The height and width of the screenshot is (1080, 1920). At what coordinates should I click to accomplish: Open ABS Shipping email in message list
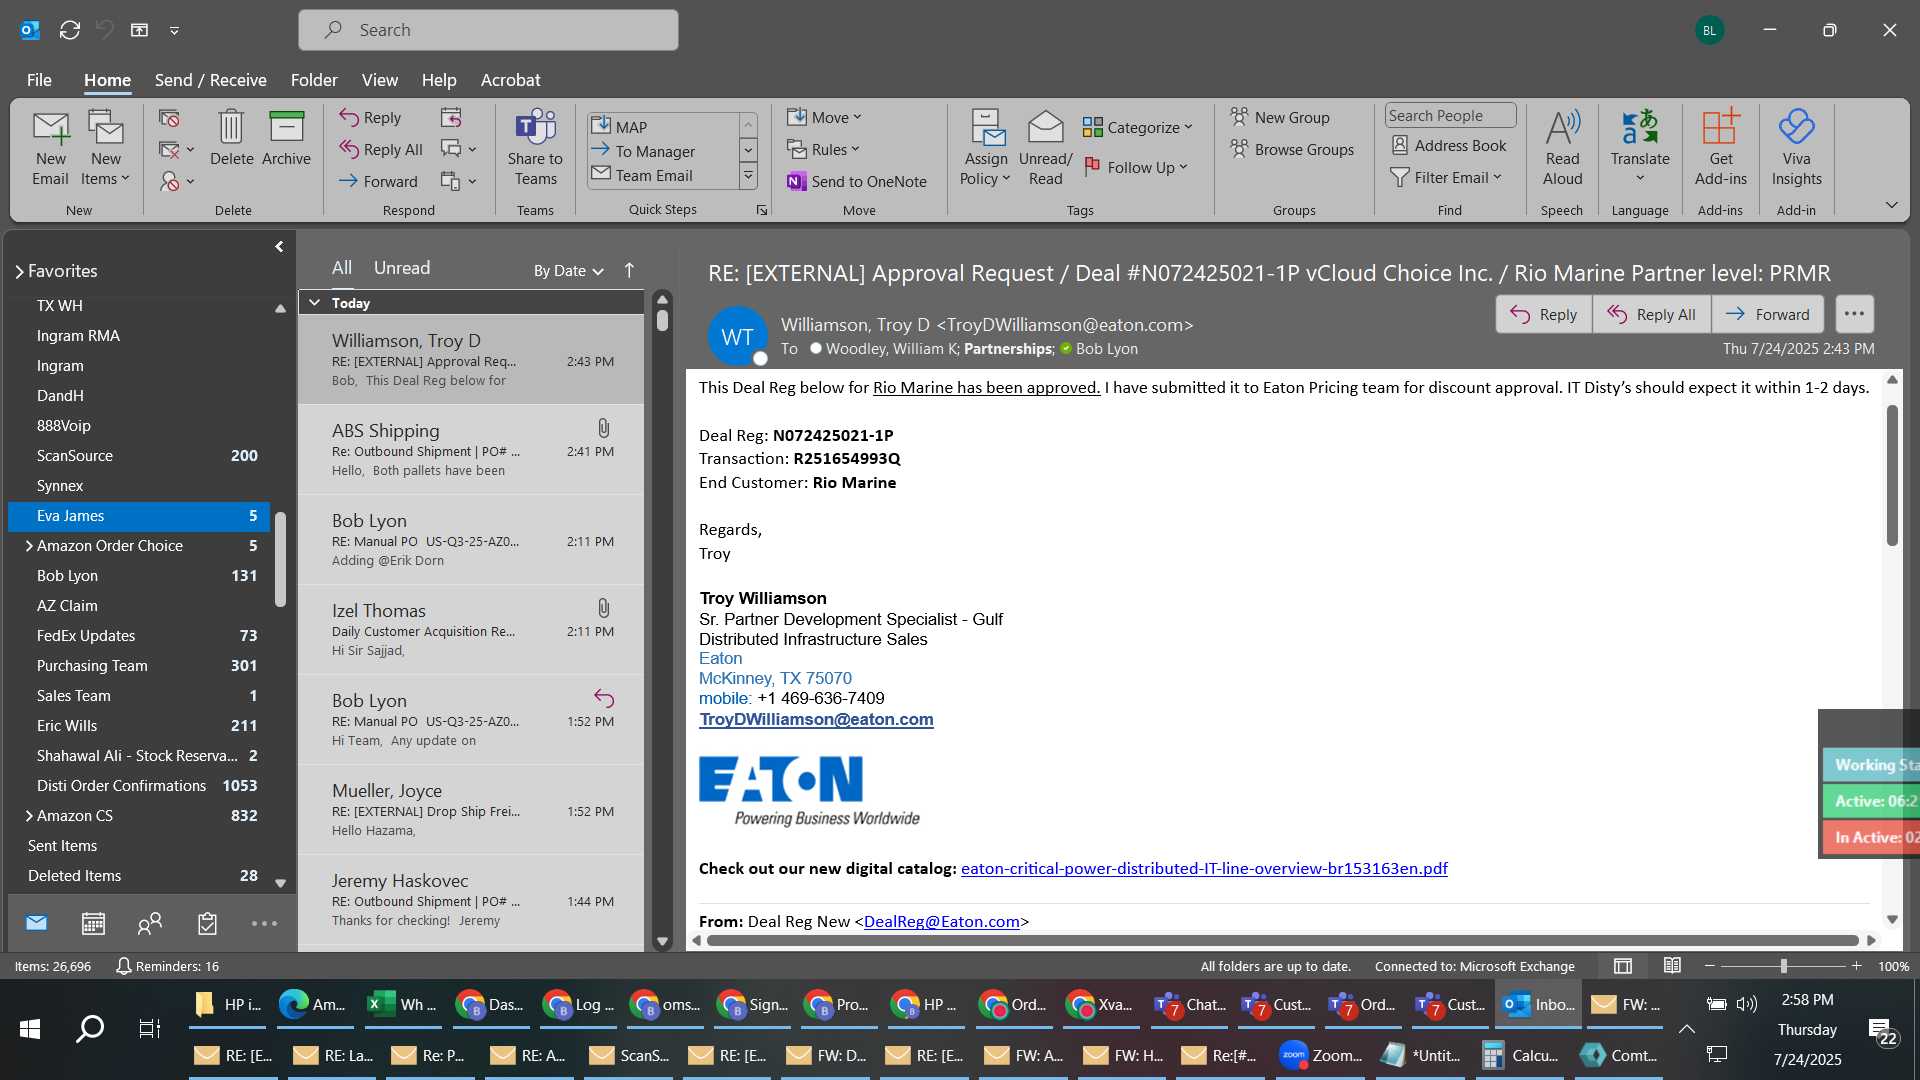tap(471, 450)
